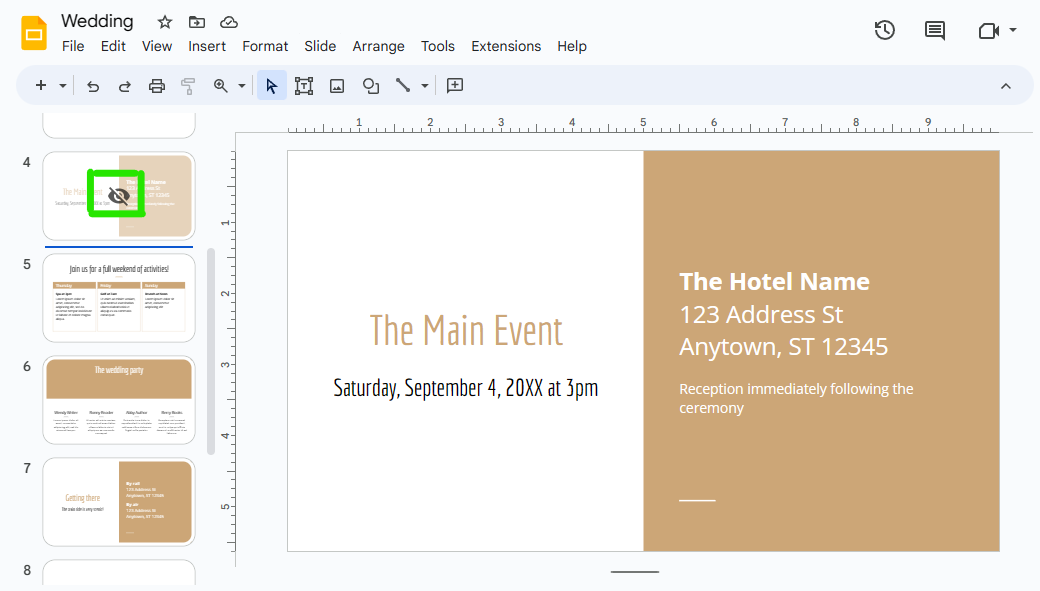
Task: Open the Edit menu
Action: [x=113, y=46]
